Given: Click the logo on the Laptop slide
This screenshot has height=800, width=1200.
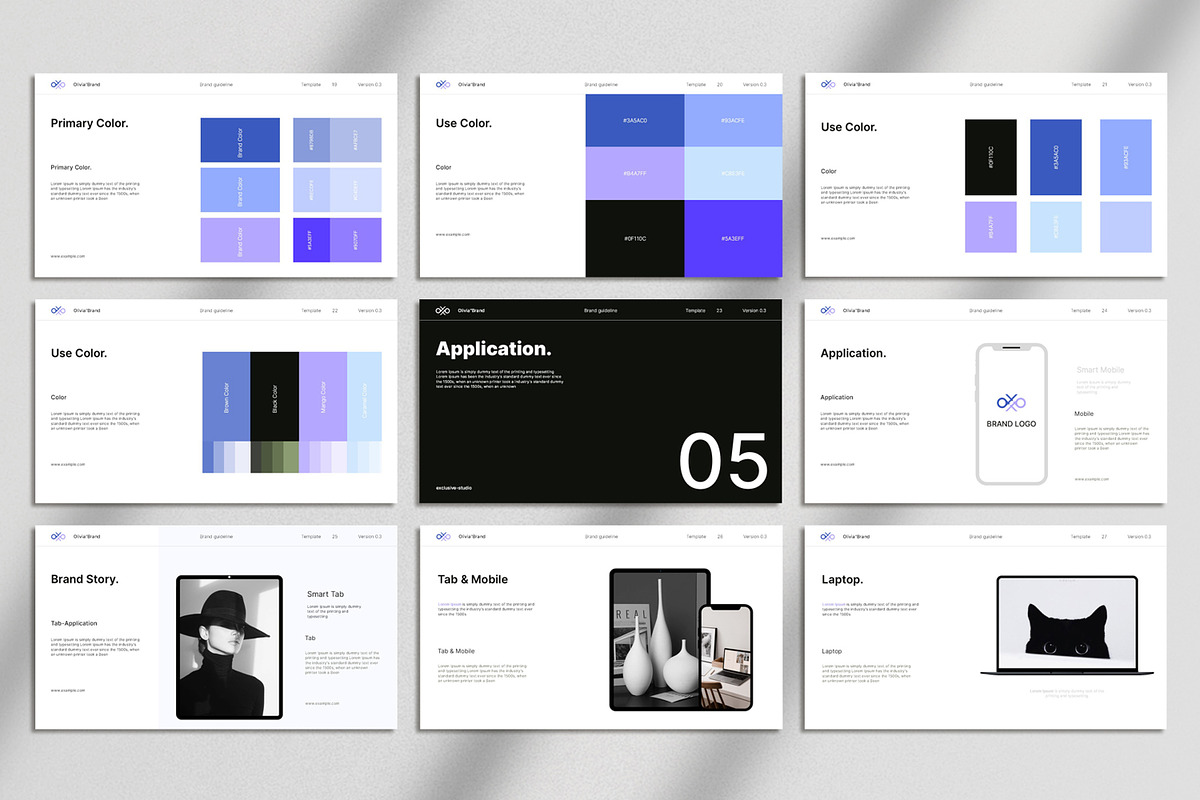Looking at the screenshot, I should click(828, 537).
